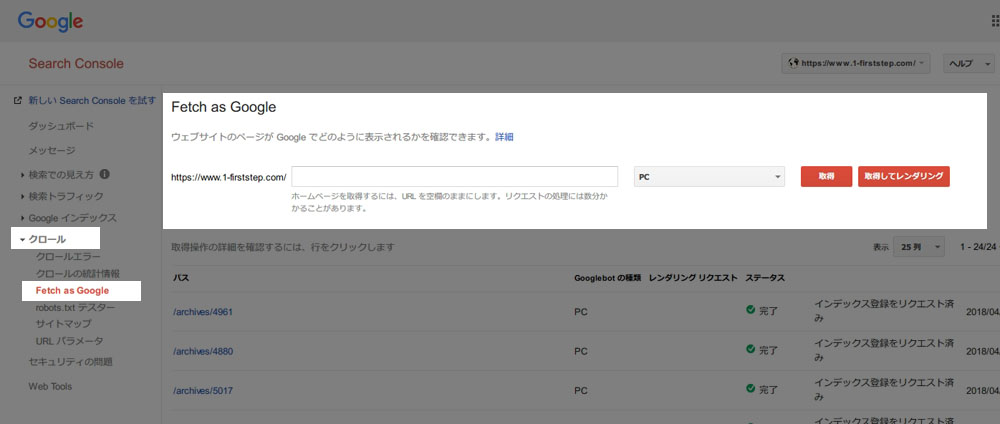Focus the URL path input field
Viewport: 1000px width, 424px height.
(454, 177)
